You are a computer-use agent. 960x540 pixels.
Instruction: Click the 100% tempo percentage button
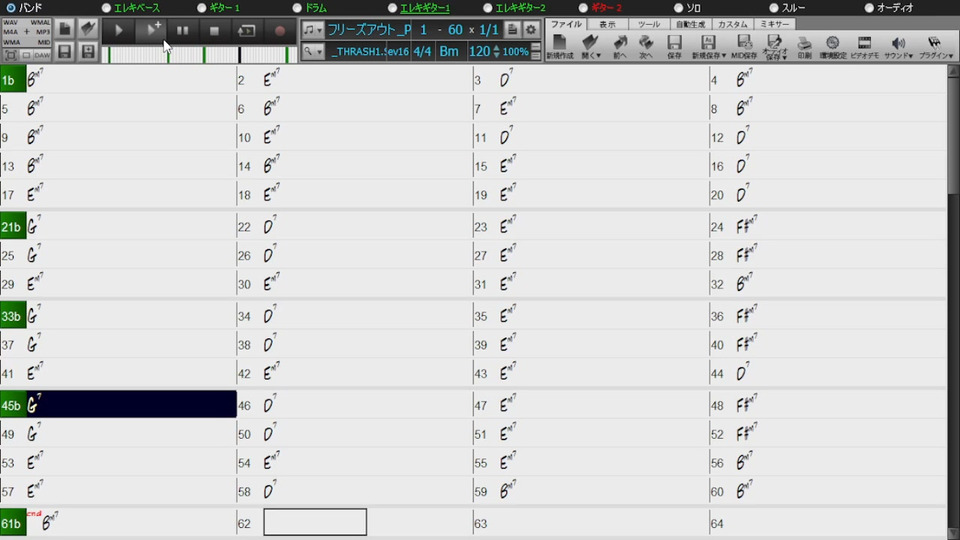pos(516,51)
